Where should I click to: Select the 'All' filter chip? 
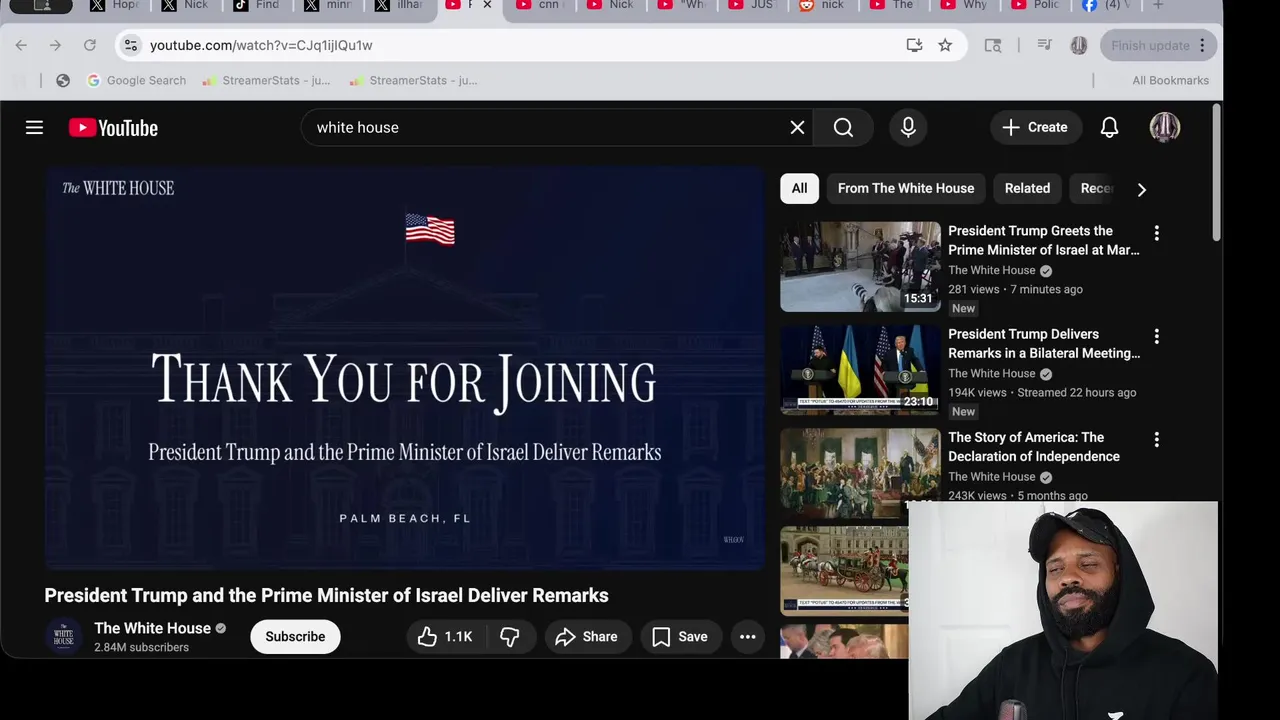(799, 188)
